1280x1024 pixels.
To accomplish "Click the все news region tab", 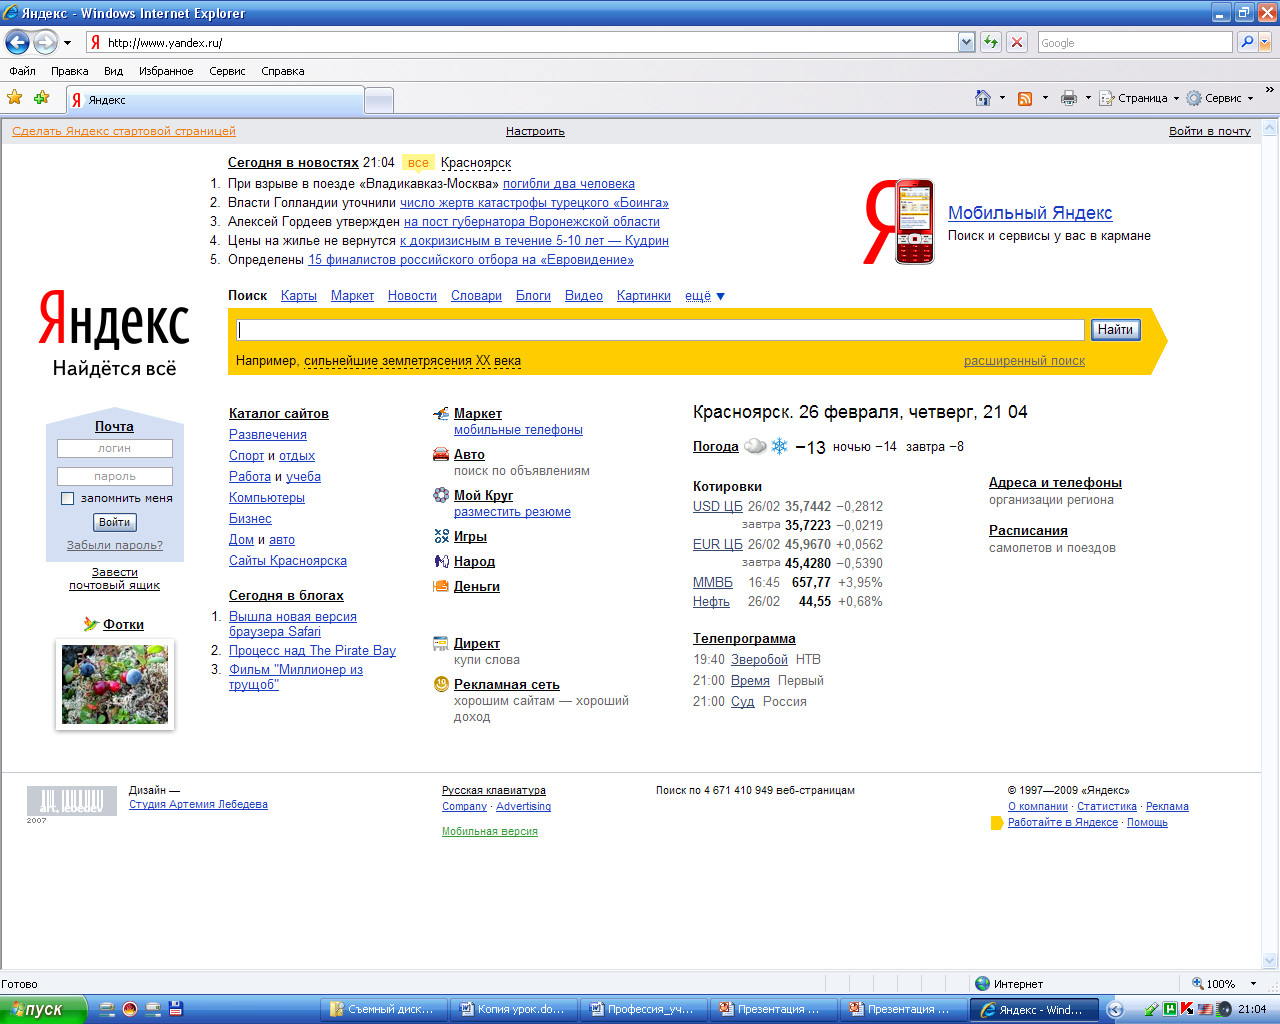I will pyautogui.click(x=418, y=163).
